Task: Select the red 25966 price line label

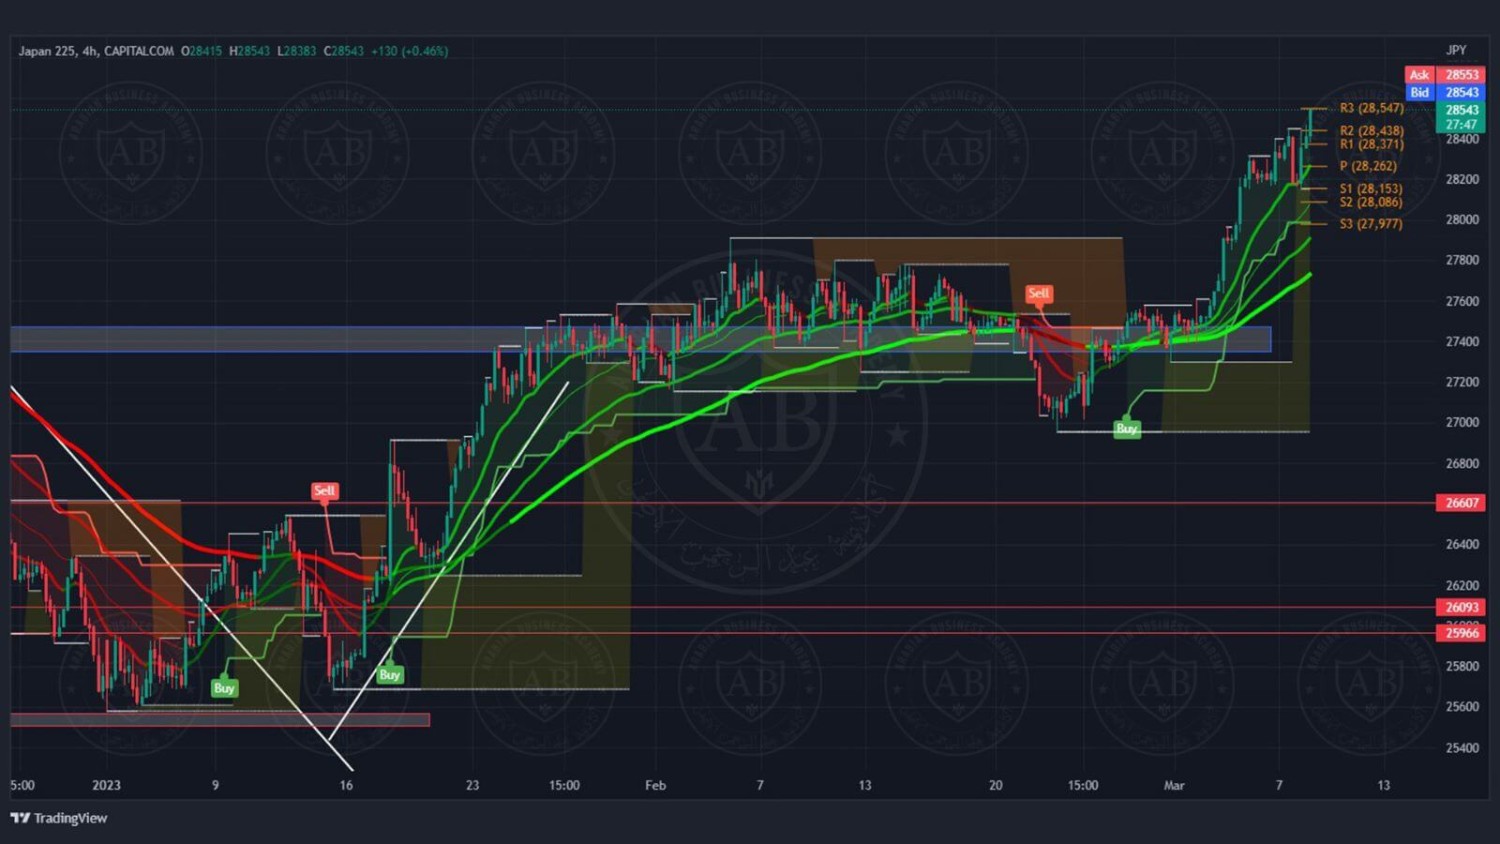Action: [x=1462, y=633]
